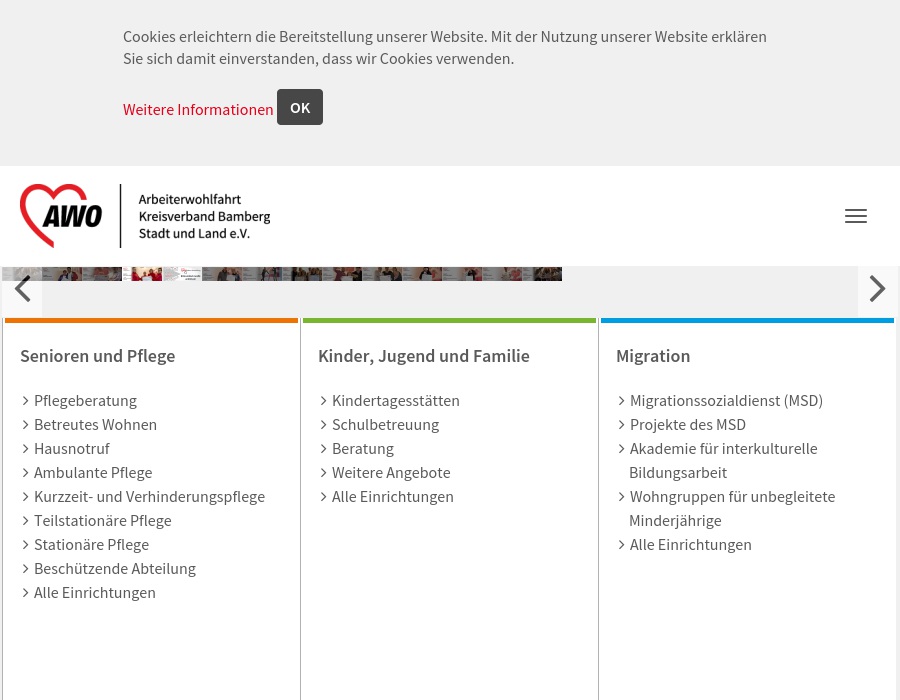Select Pflegeberatung link
Screen dimensions: 900x700
pyautogui.click(x=85, y=401)
